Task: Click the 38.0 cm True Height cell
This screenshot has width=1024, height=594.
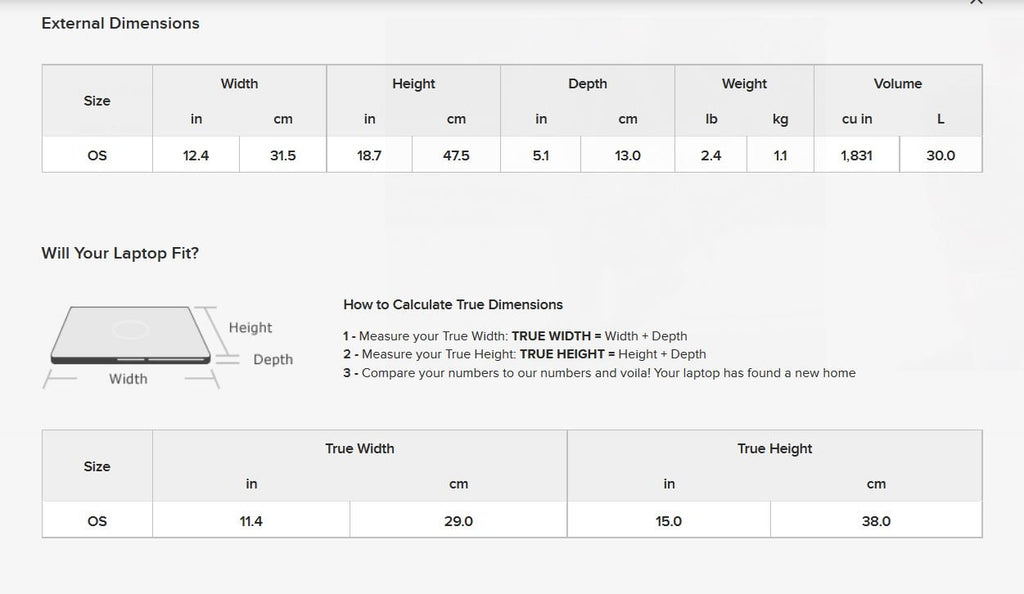Action: click(876, 521)
